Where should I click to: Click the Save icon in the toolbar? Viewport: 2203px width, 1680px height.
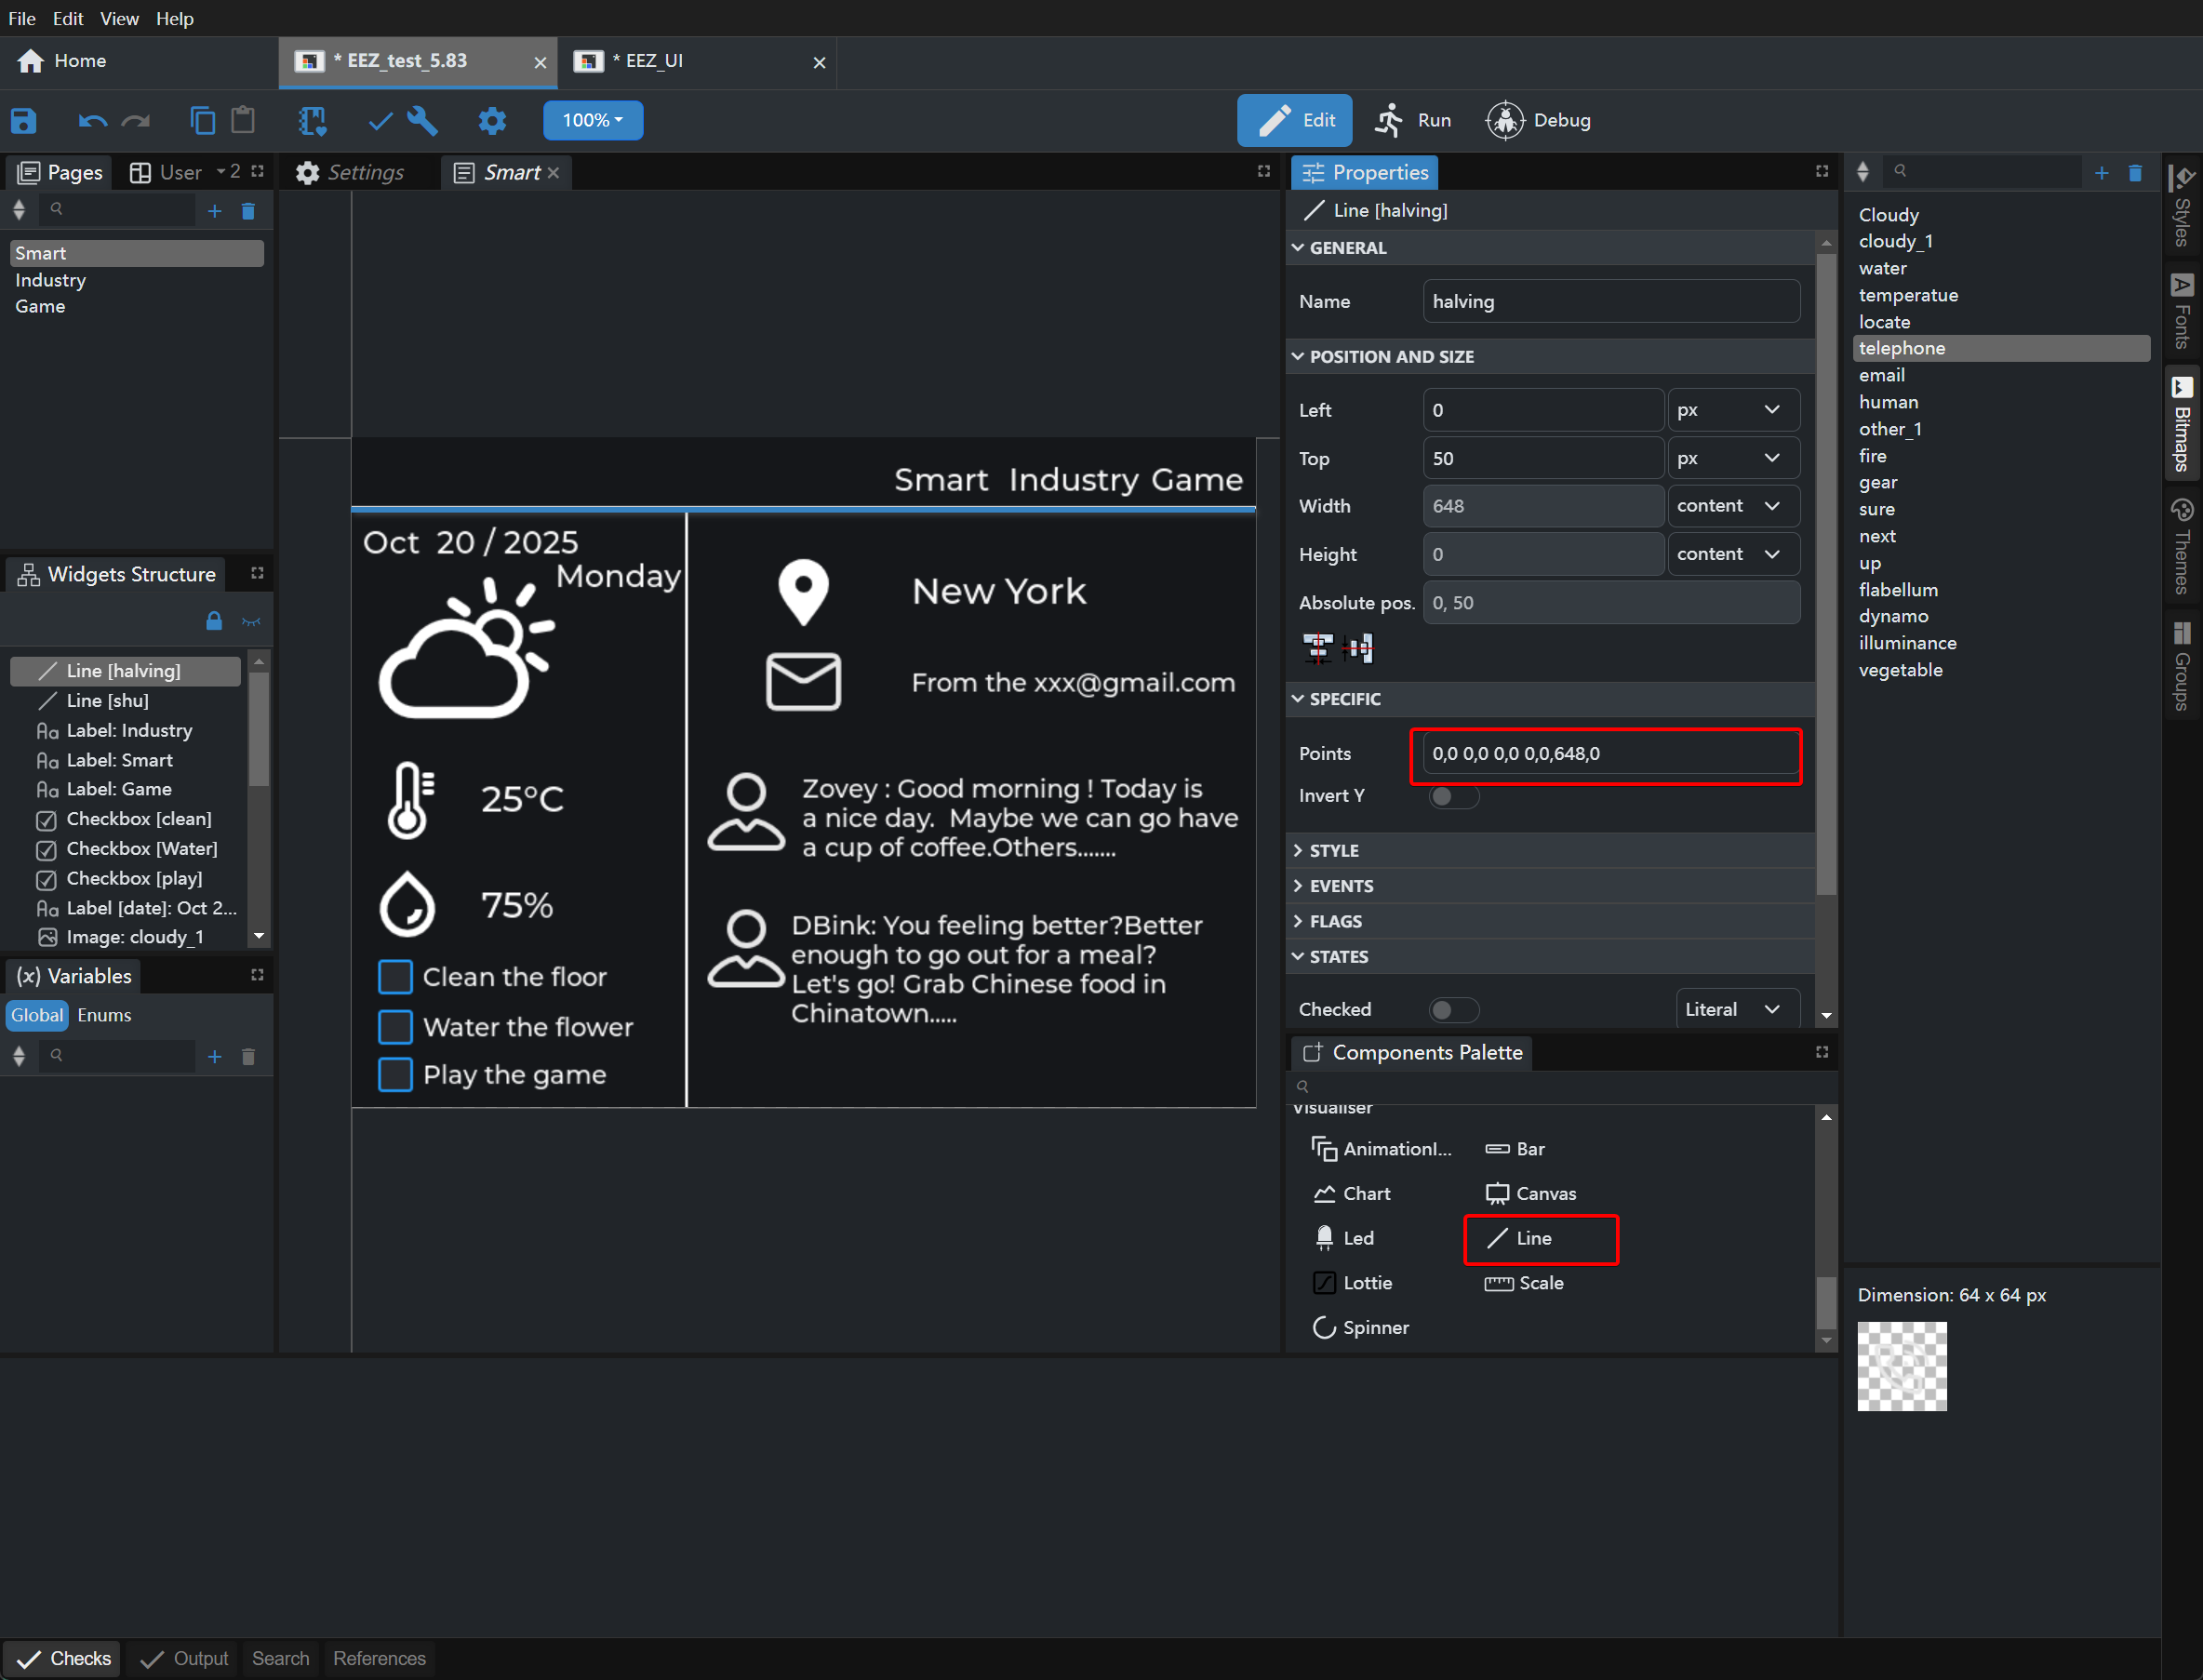click(24, 121)
